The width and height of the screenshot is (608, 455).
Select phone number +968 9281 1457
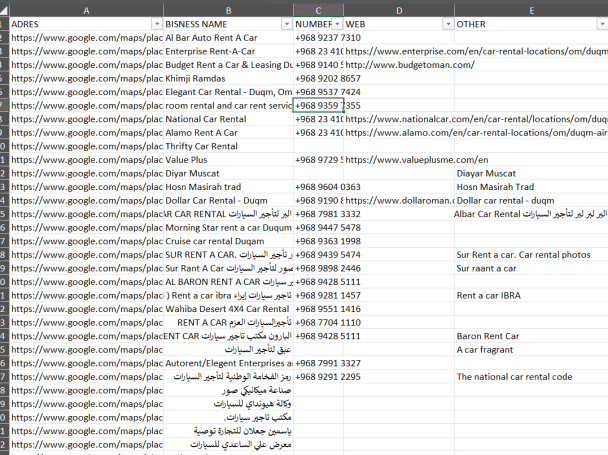click(318, 296)
